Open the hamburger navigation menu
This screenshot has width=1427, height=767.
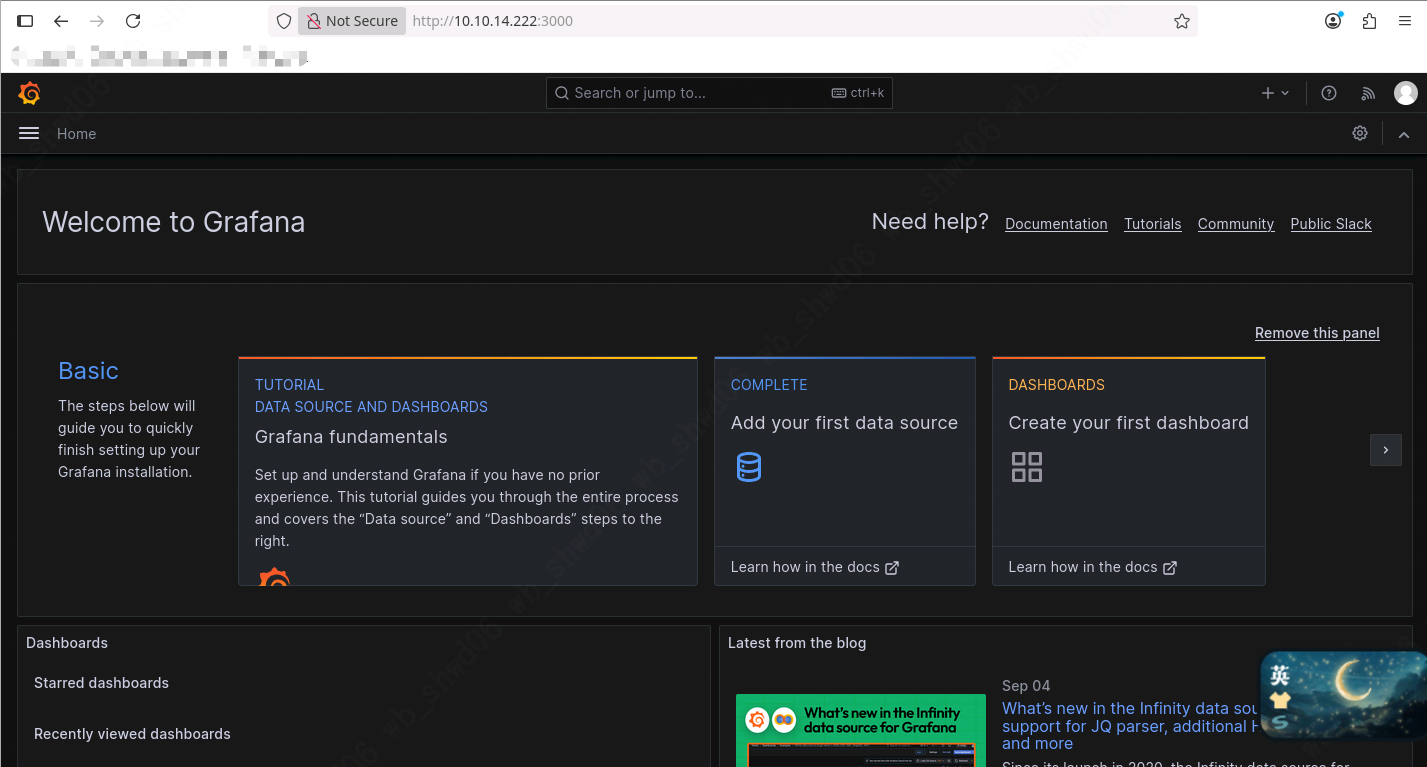click(x=29, y=133)
